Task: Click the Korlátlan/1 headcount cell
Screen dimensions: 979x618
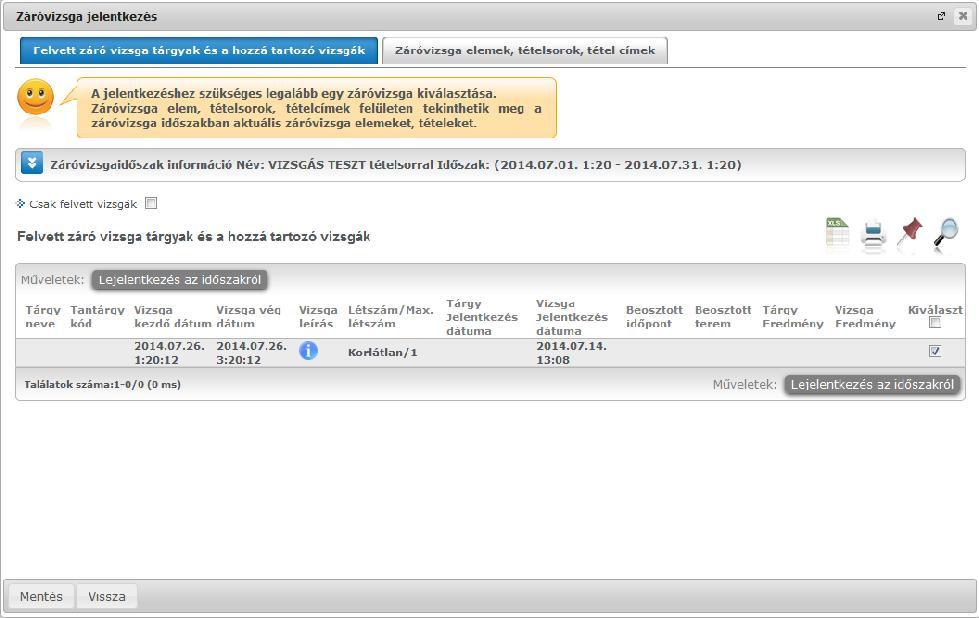Action: [x=383, y=353]
